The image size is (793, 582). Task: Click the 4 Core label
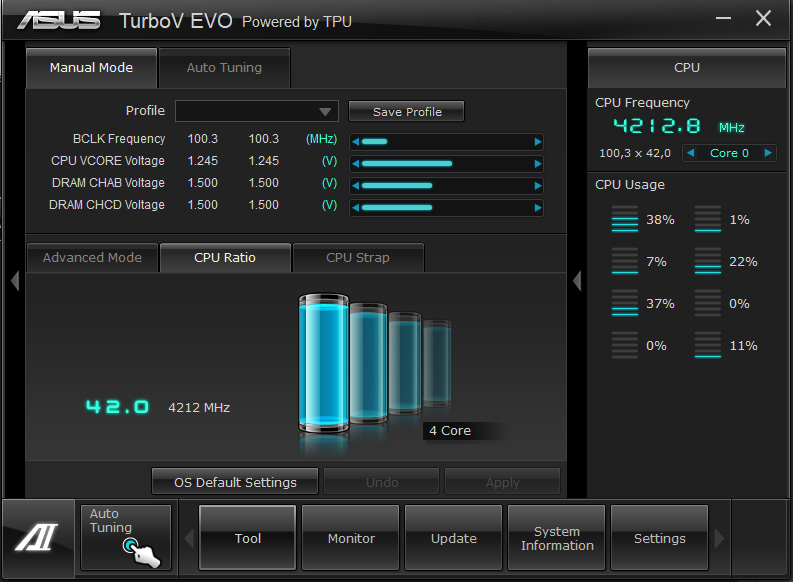click(x=450, y=430)
